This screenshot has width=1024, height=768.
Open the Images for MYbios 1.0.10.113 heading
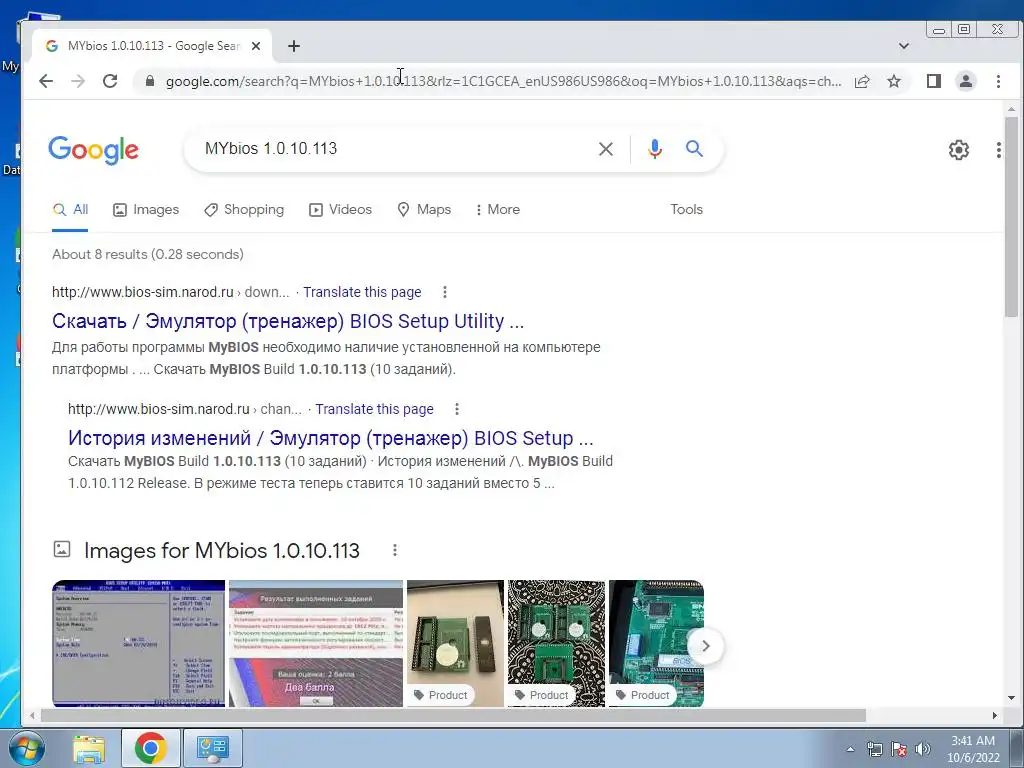[221, 551]
